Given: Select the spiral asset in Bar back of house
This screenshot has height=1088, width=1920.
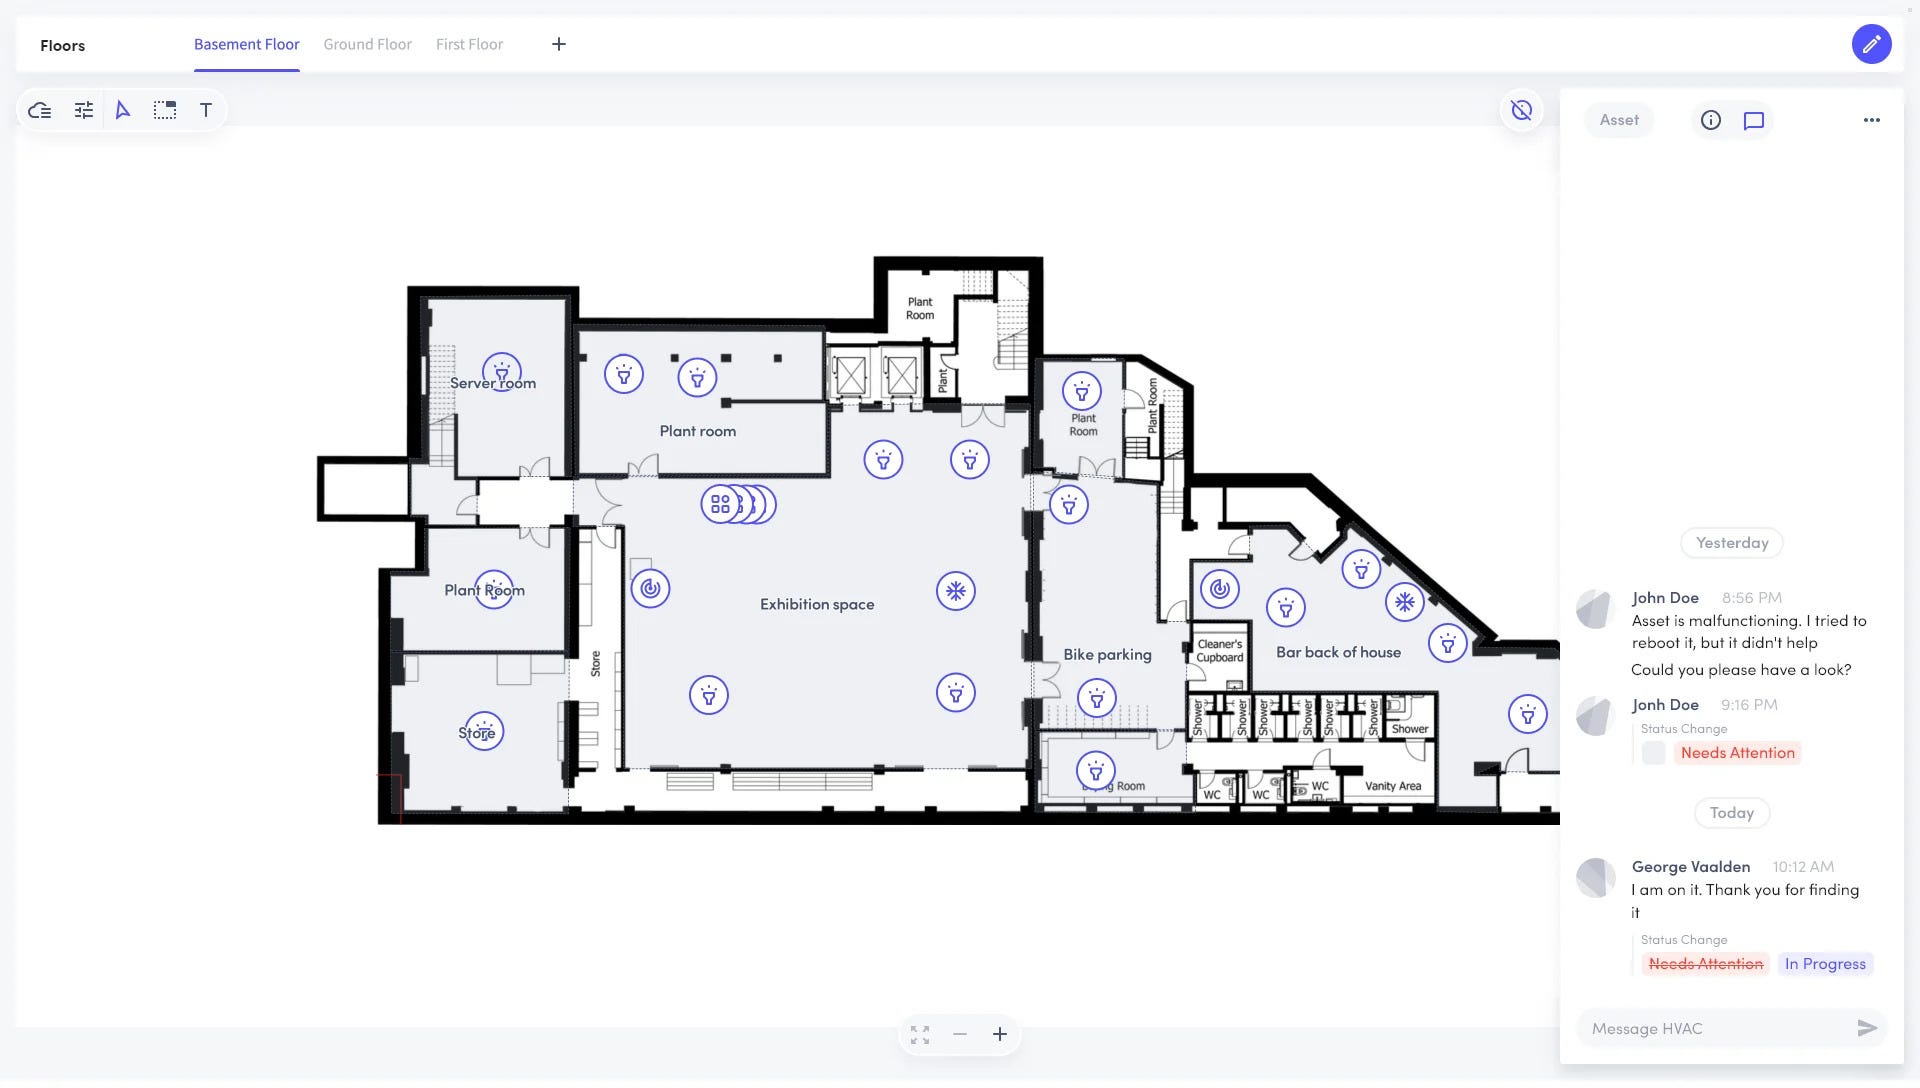Looking at the screenshot, I should click(x=1220, y=589).
